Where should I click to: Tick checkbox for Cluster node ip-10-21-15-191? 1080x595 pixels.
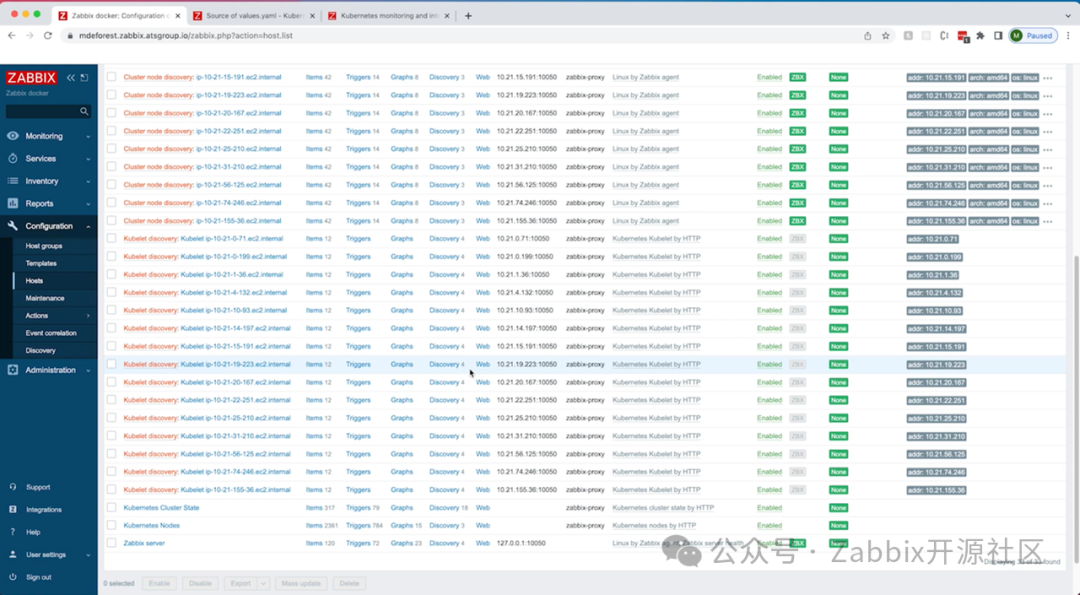(111, 77)
